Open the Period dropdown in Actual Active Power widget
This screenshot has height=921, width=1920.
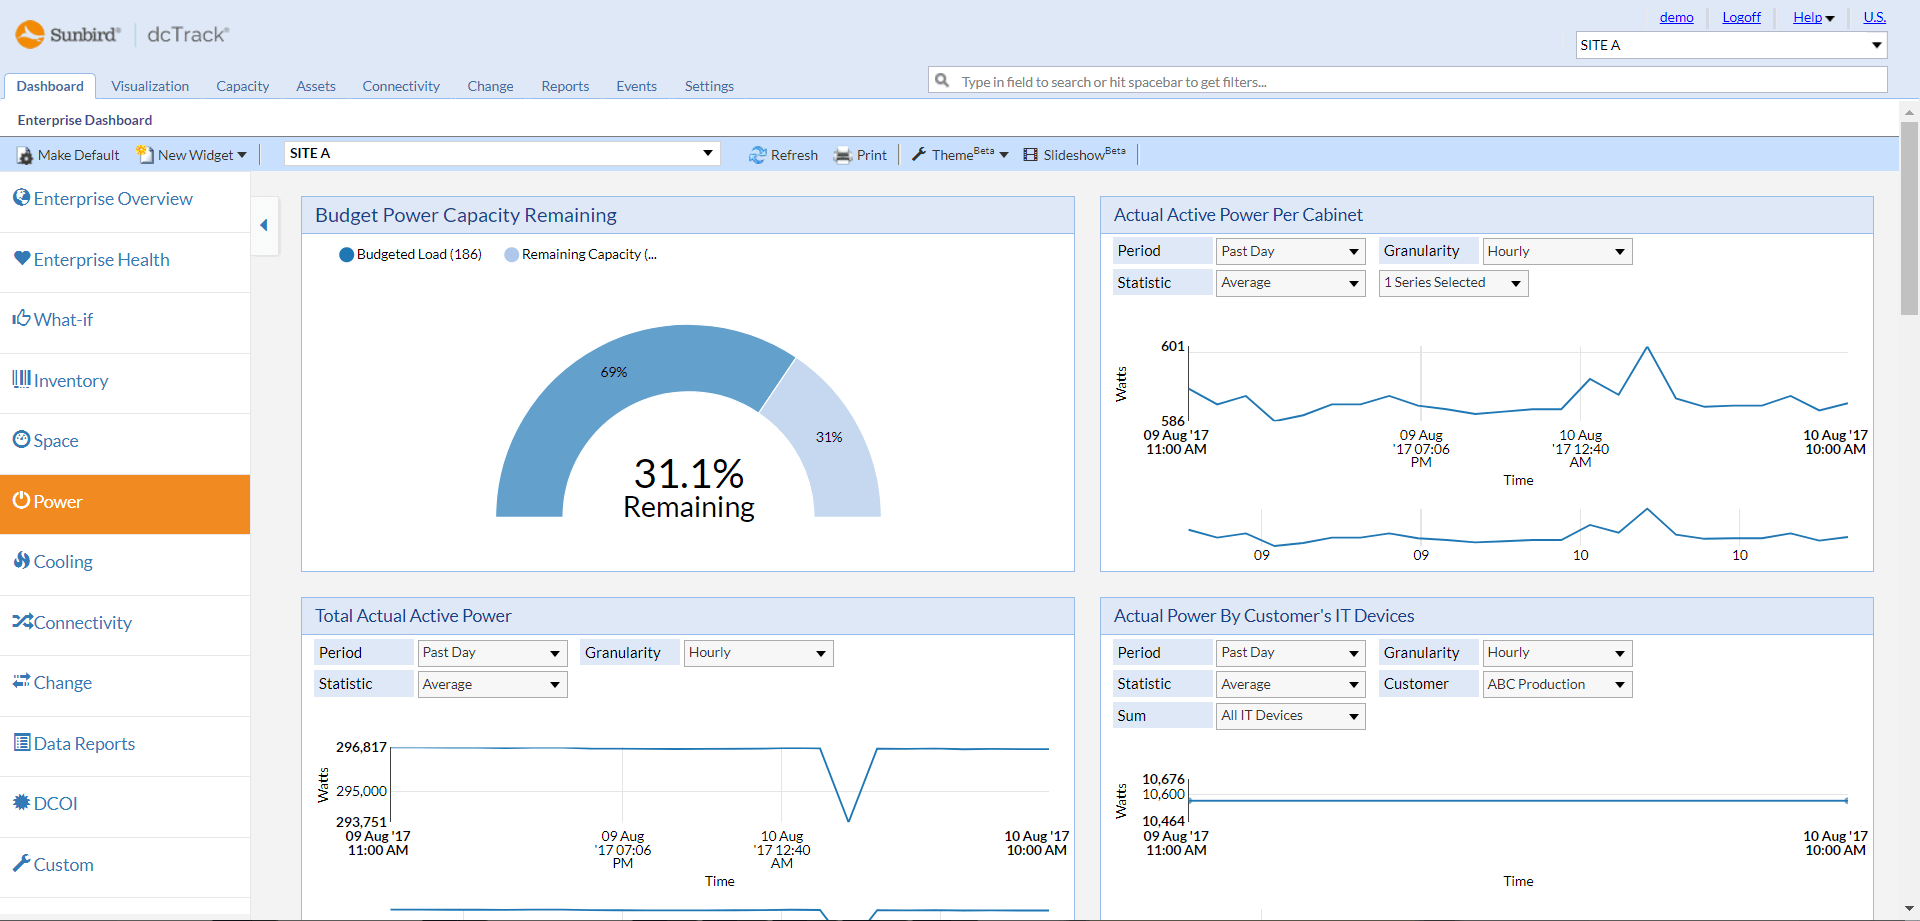(1290, 251)
